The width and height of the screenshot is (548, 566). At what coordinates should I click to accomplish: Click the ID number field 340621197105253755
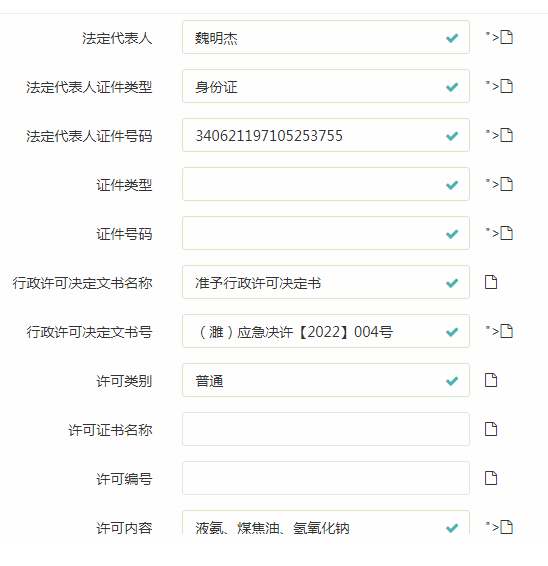326,135
